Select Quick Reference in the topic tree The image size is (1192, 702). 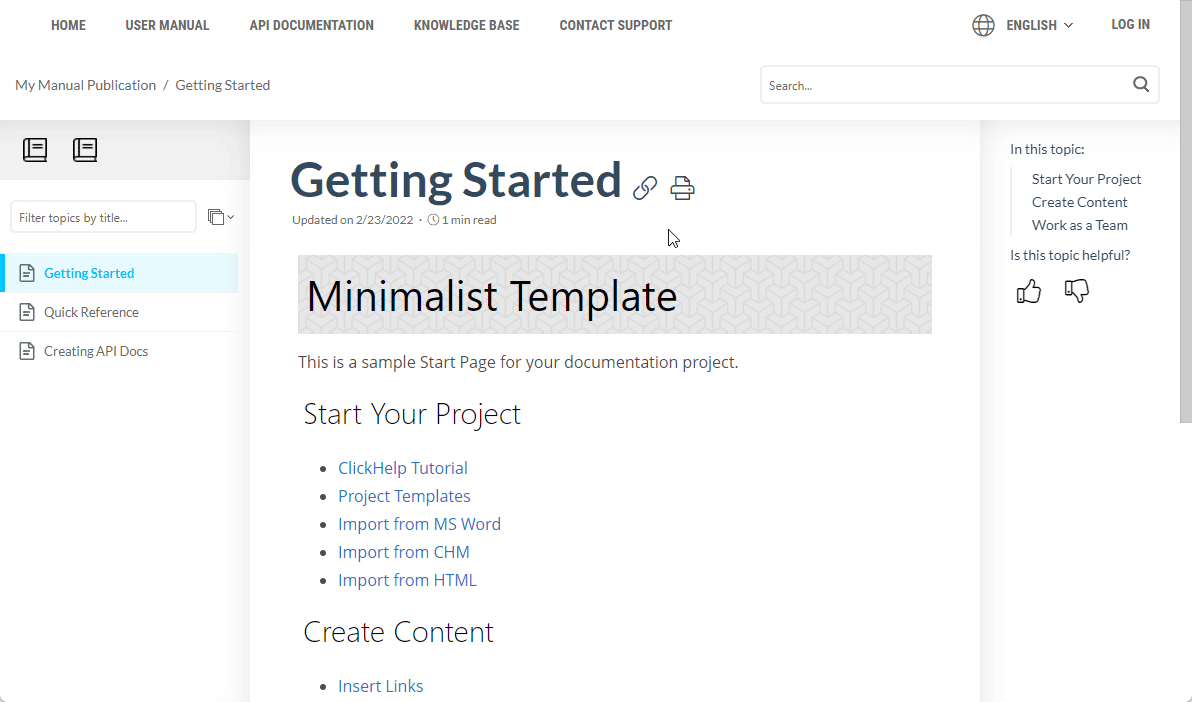tap(91, 312)
